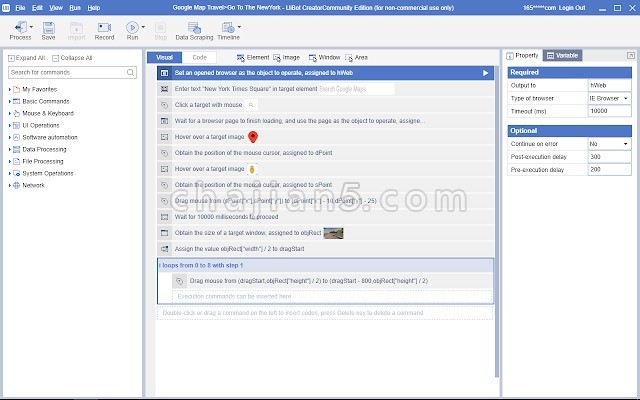Click Collapse All commands

pos(72,58)
